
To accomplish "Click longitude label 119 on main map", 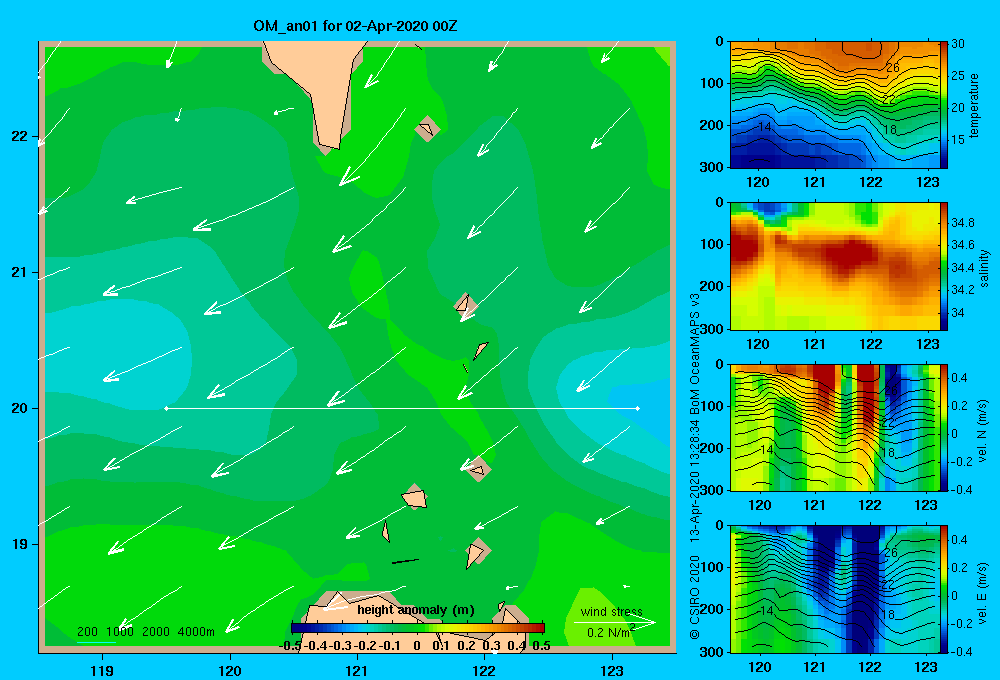I will (x=102, y=670).
